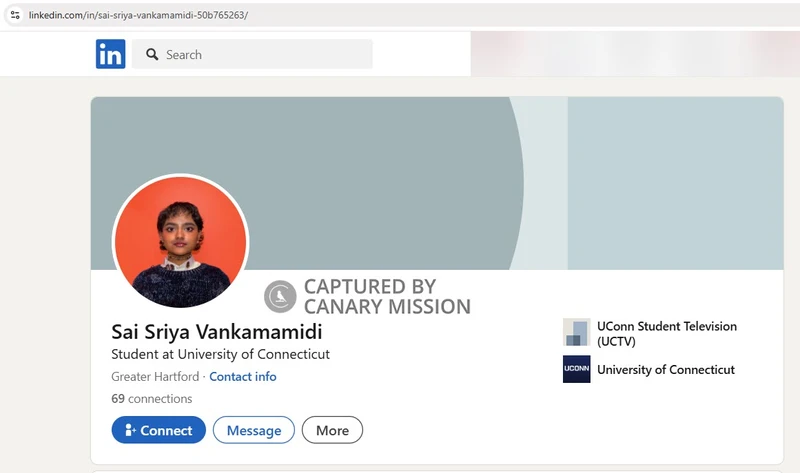This screenshot has height=473, width=800.
Task: Click the UCTV organization logo icon
Action: pos(577,332)
